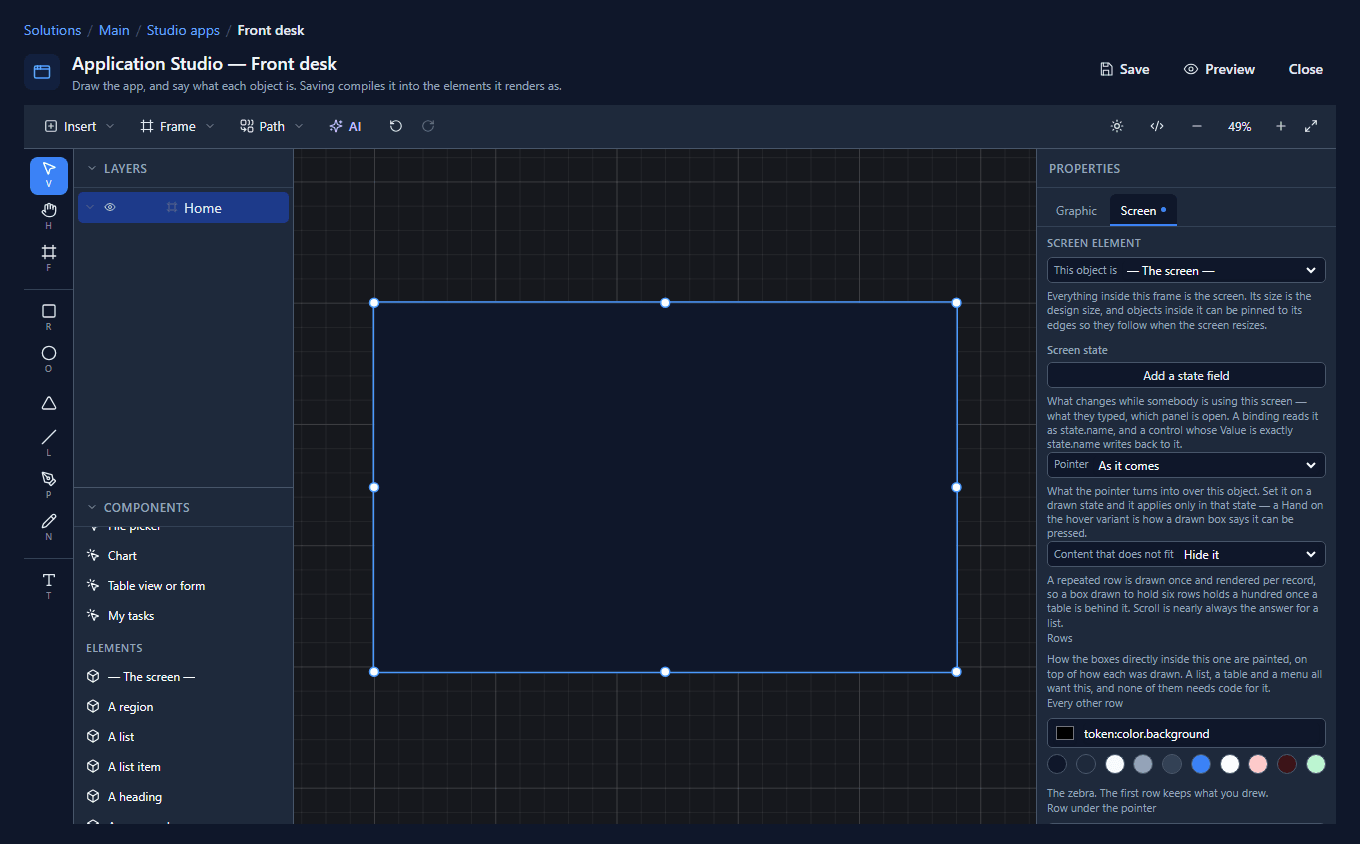Open the code view icon
The height and width of the screenshot is (844, 1360).
coord(1157,126)
